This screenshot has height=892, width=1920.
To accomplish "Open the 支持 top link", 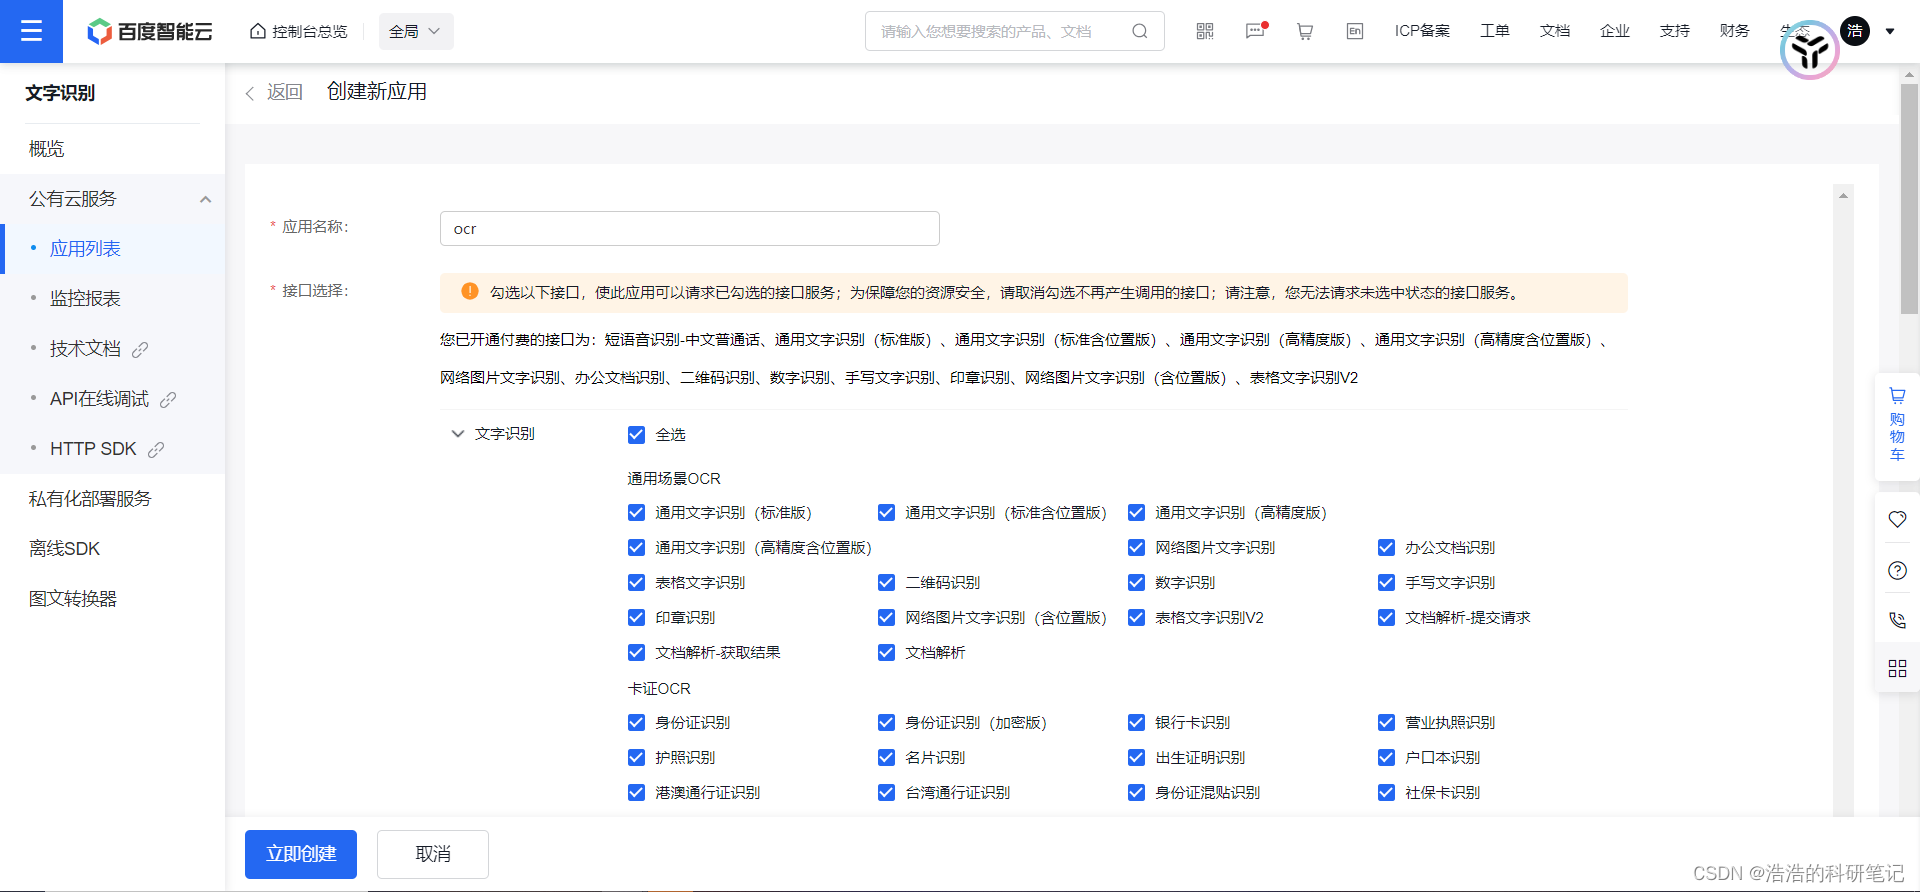I will tap(1675, 31).
